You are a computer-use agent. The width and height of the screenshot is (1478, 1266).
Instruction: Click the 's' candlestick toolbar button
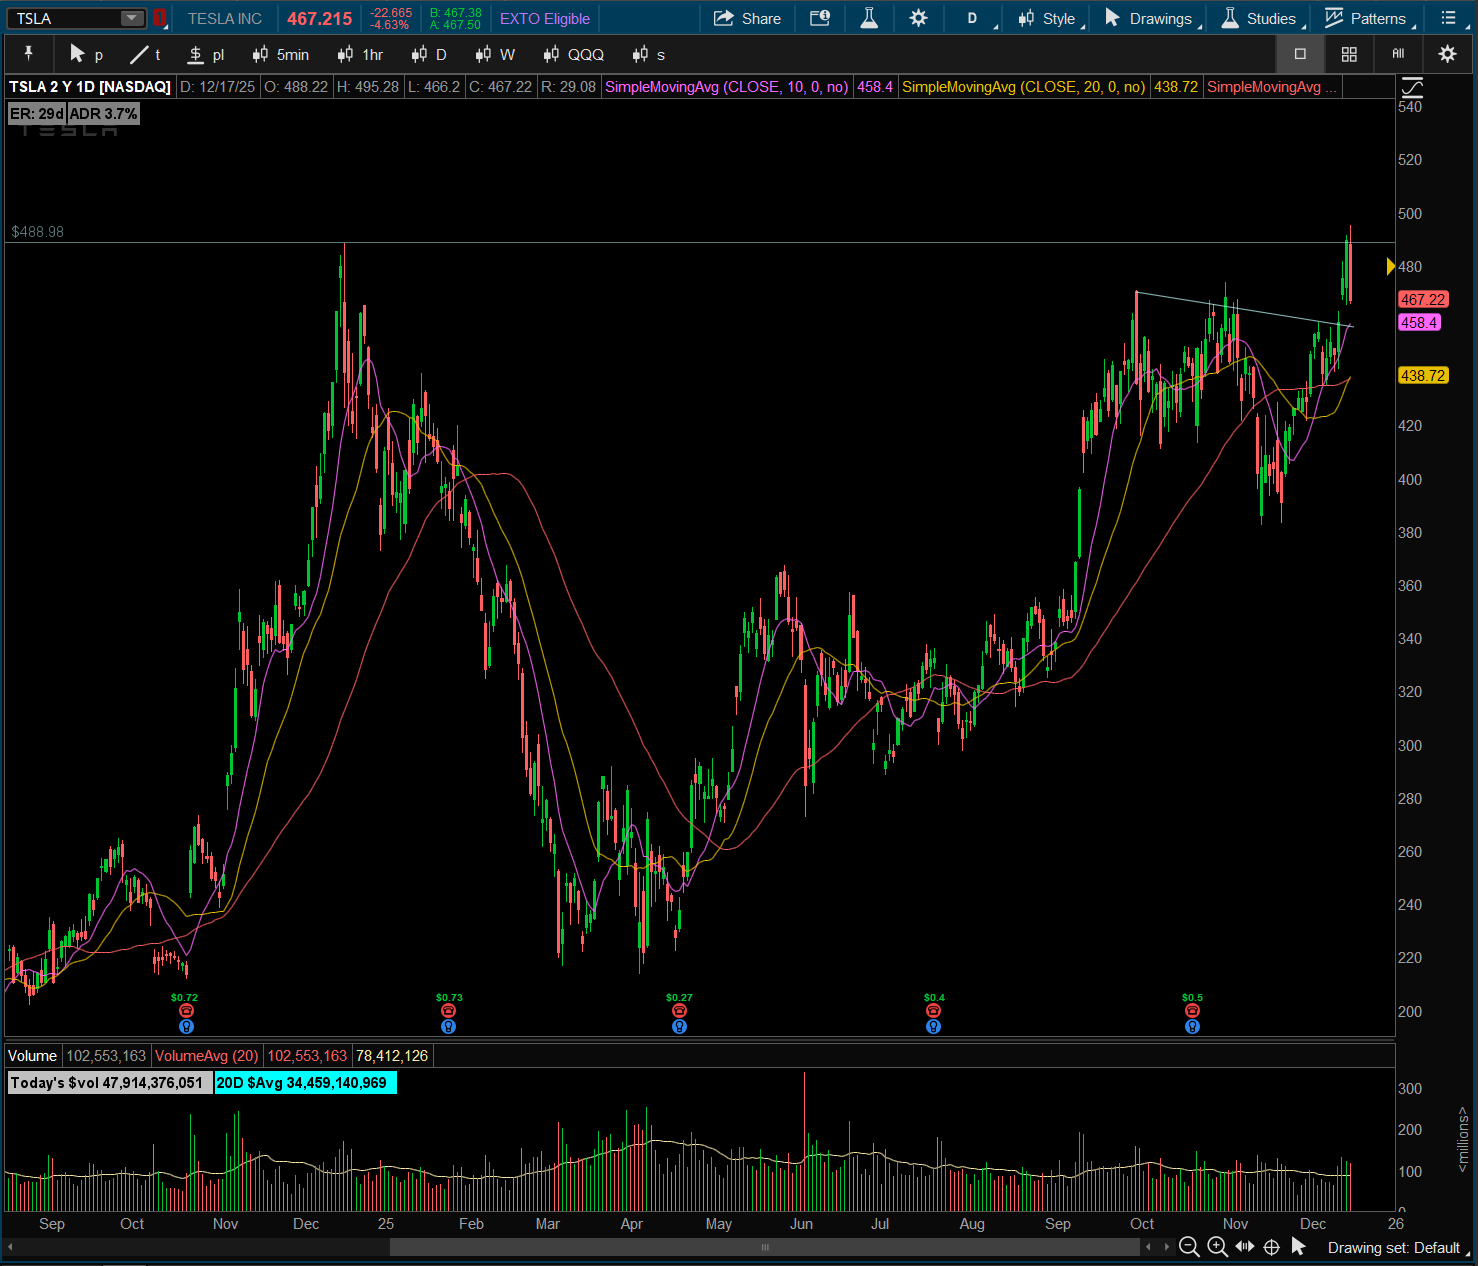pyautogui.click(x=649, y=54)
